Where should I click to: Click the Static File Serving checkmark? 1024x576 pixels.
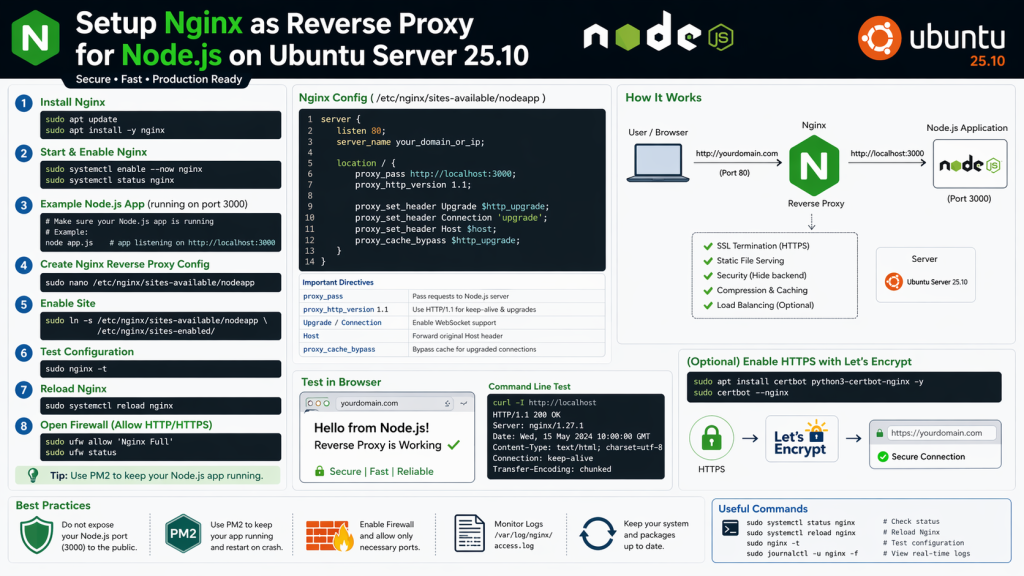(x=706, y=261)
